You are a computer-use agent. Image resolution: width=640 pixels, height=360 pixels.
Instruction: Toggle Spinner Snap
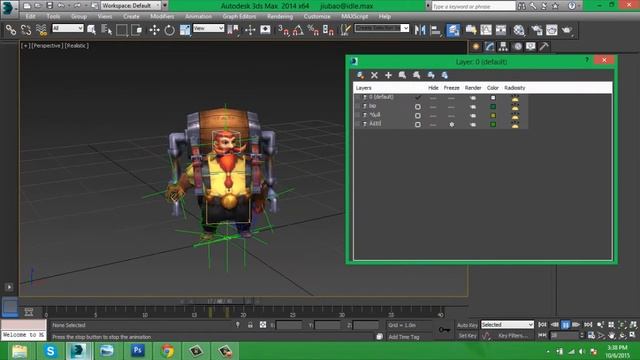(x=328, y=30)
